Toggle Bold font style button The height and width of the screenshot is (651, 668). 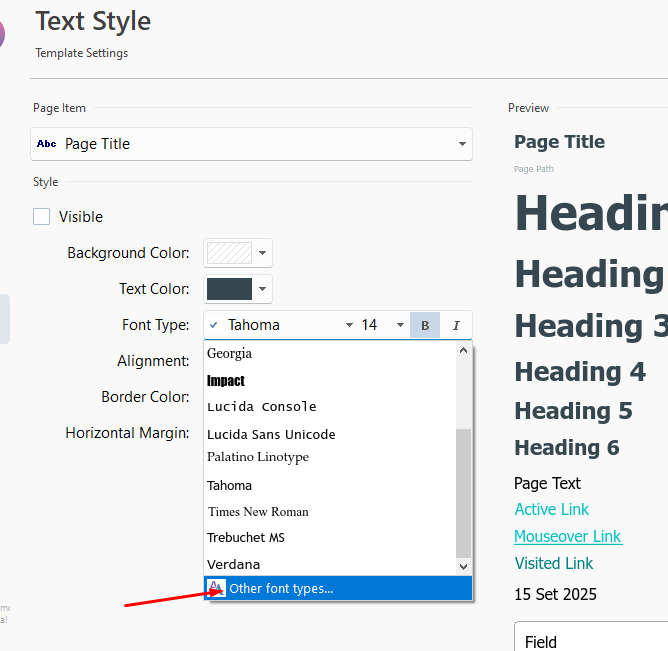pyautogui.click(x=425, y=325)
